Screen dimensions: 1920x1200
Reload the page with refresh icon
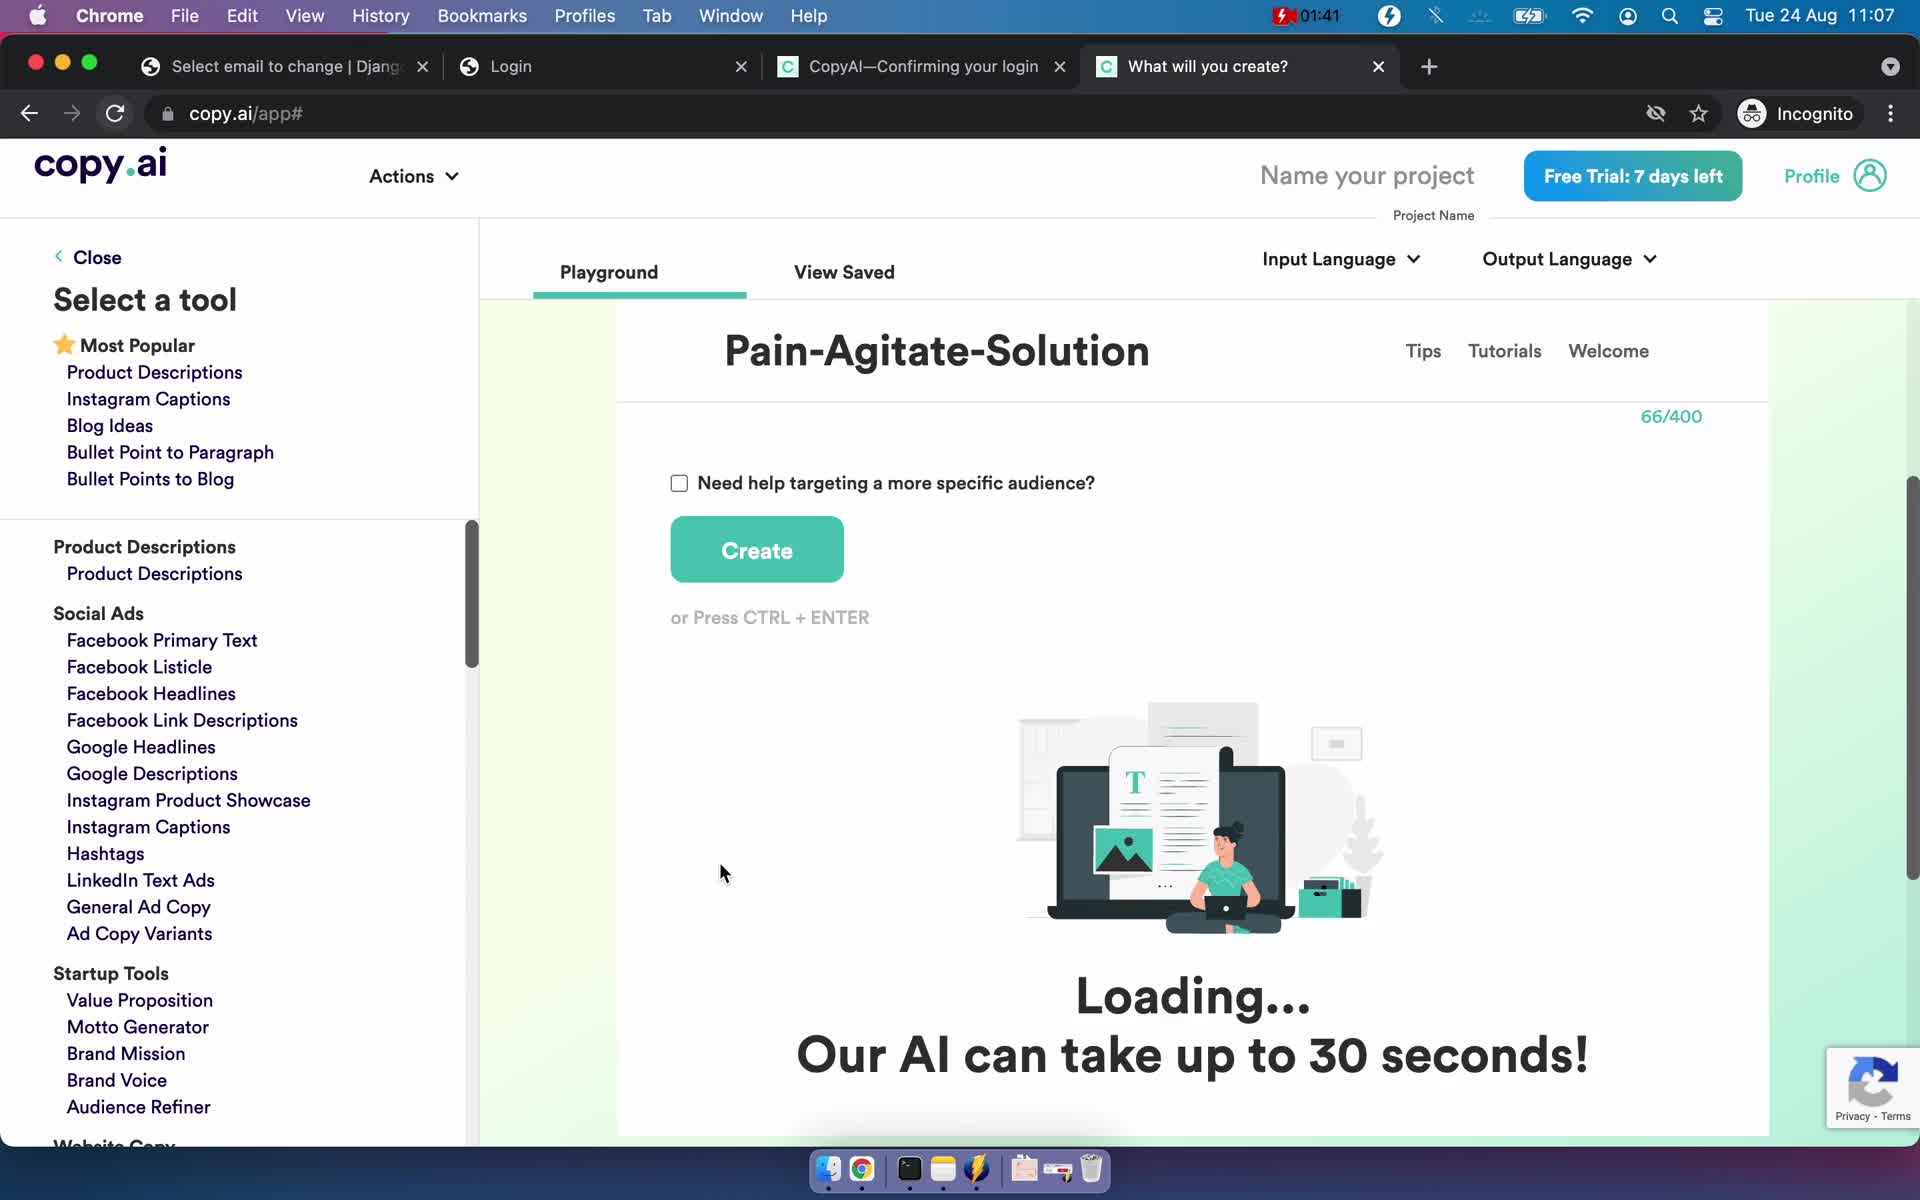click(115, 114)
